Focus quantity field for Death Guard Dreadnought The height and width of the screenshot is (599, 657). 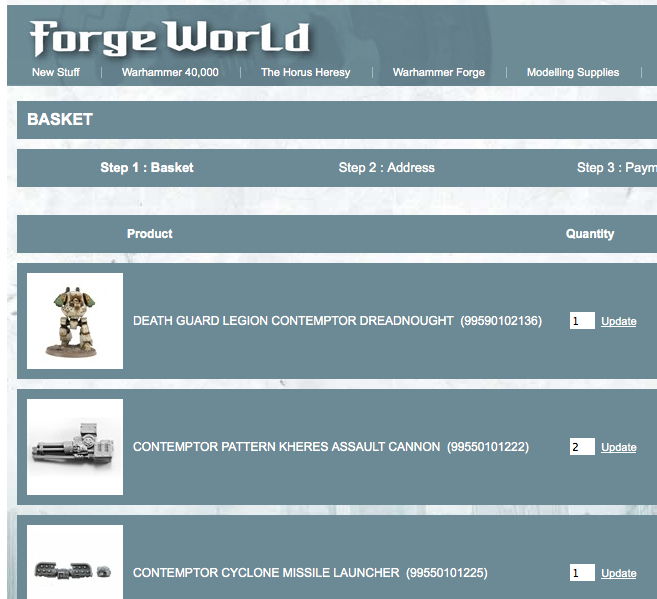click(582, 321)
